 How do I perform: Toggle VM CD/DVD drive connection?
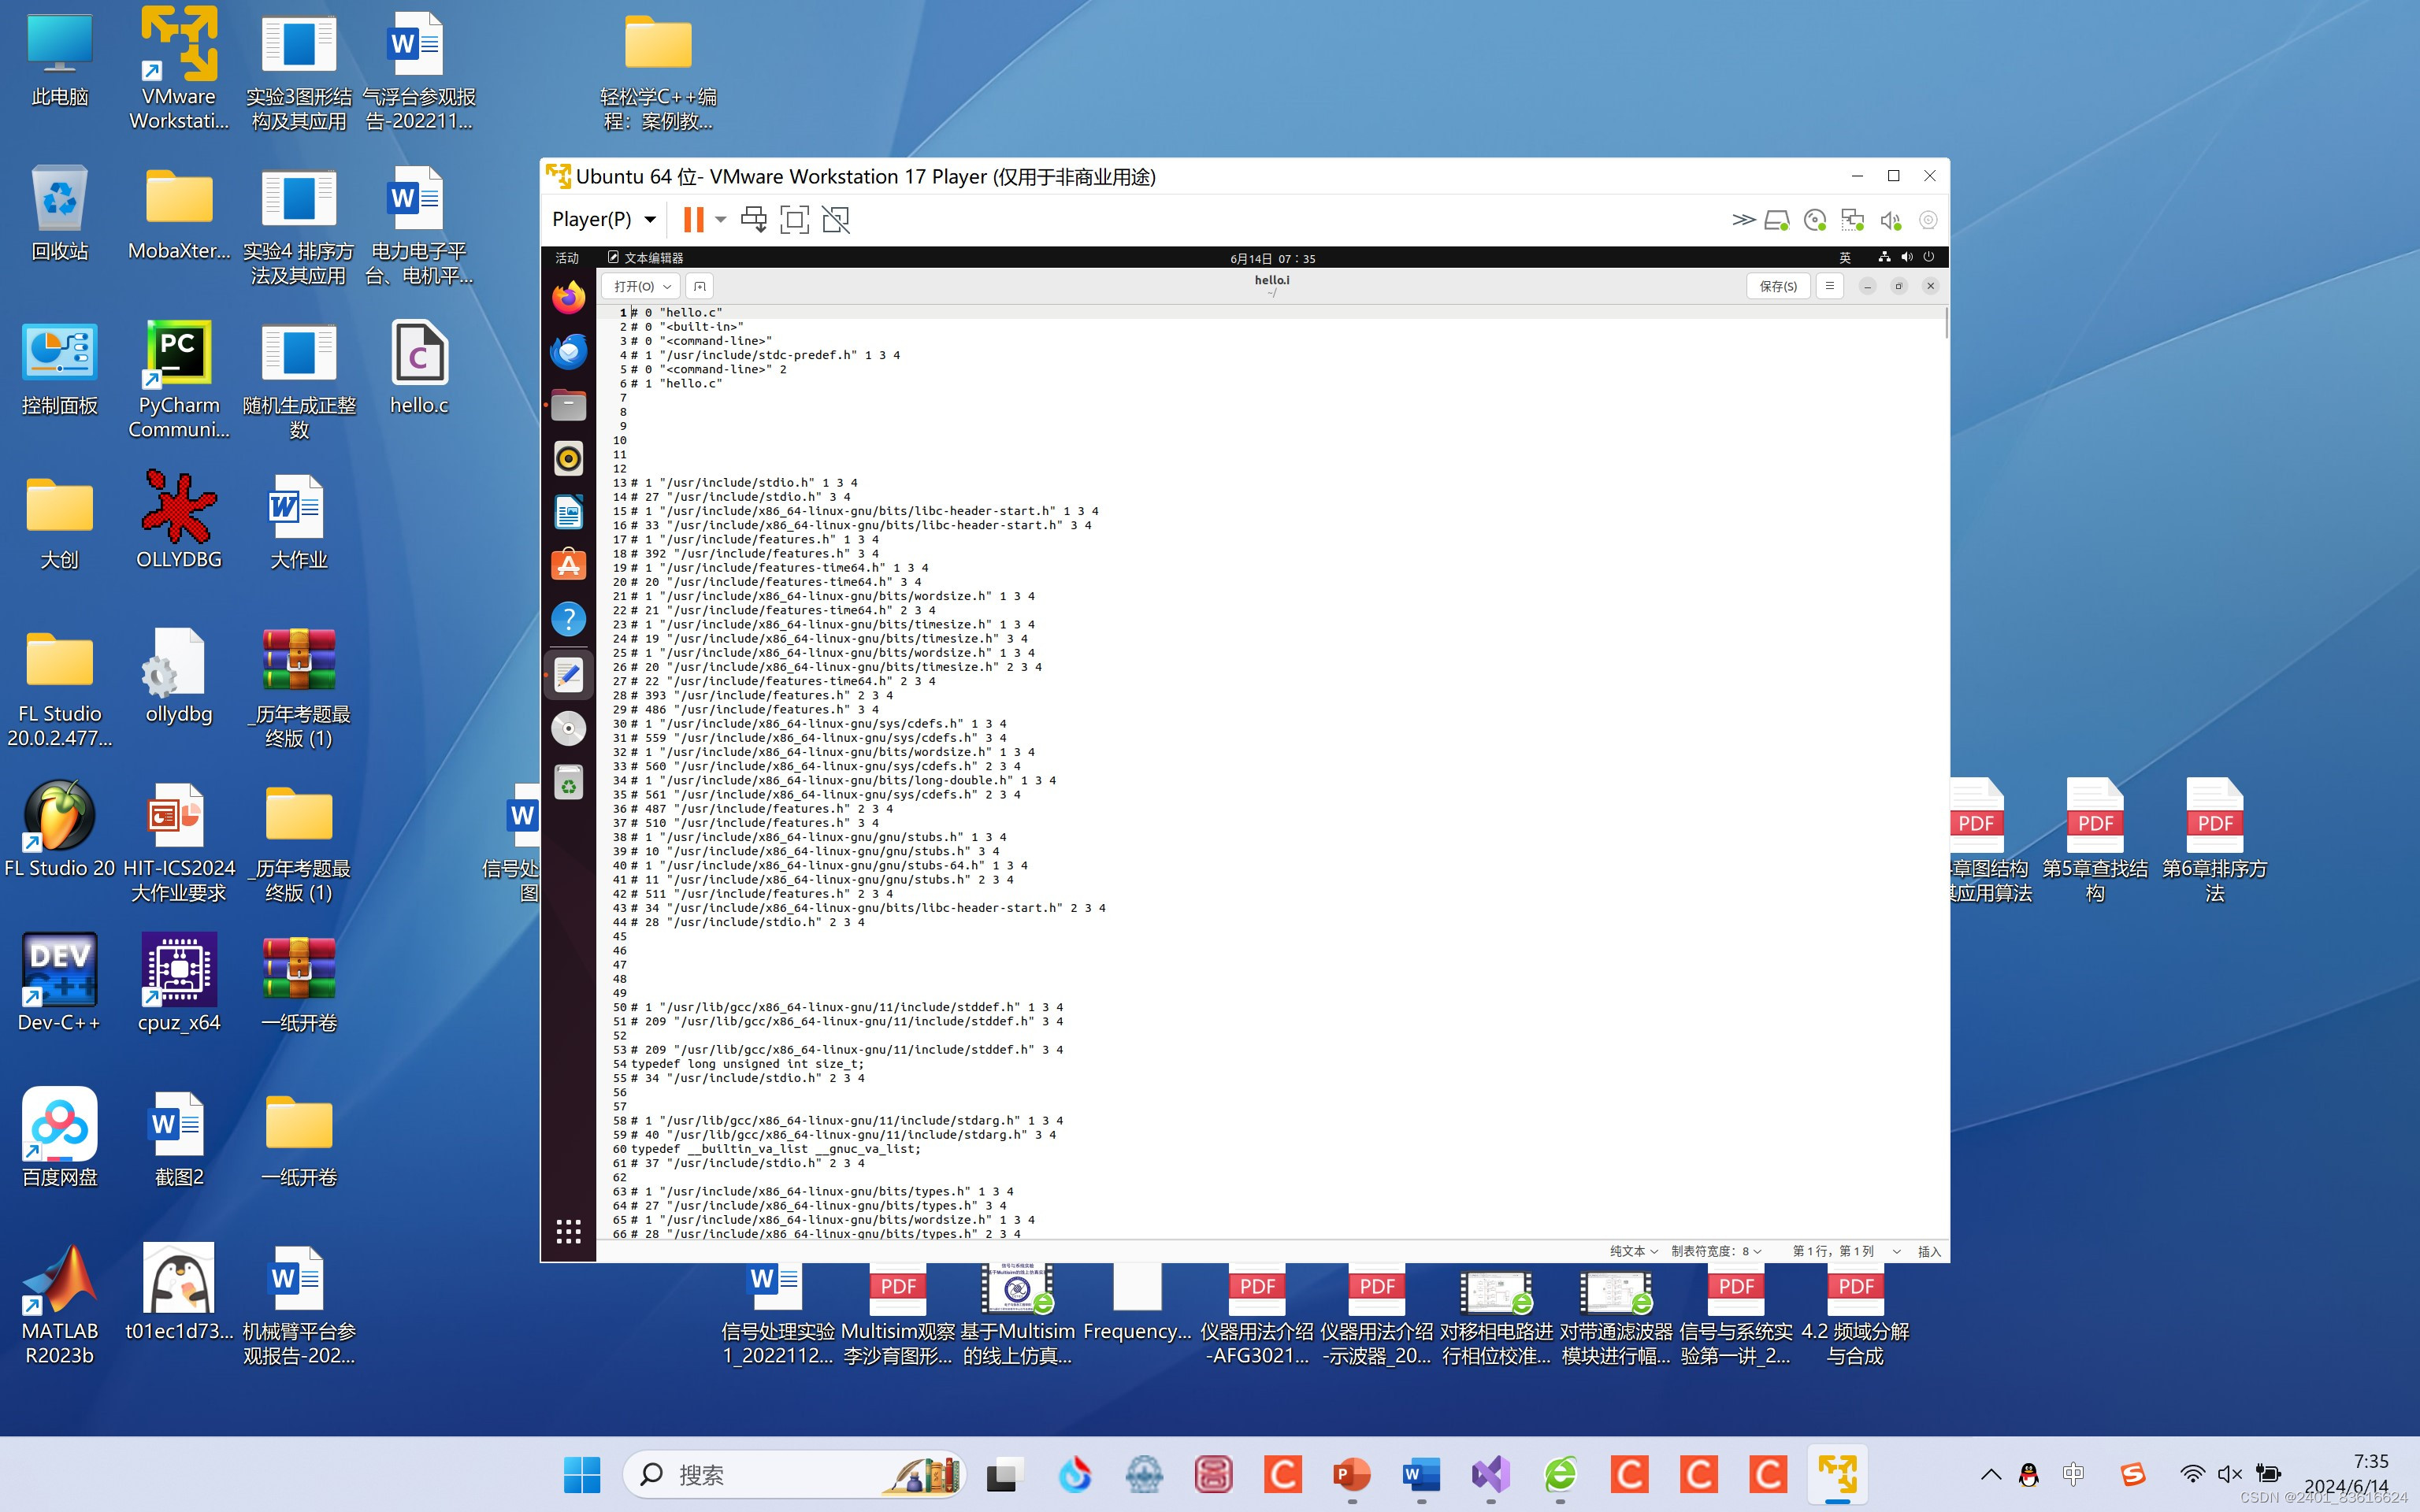pyautogui.click(x=1814, y=220)
